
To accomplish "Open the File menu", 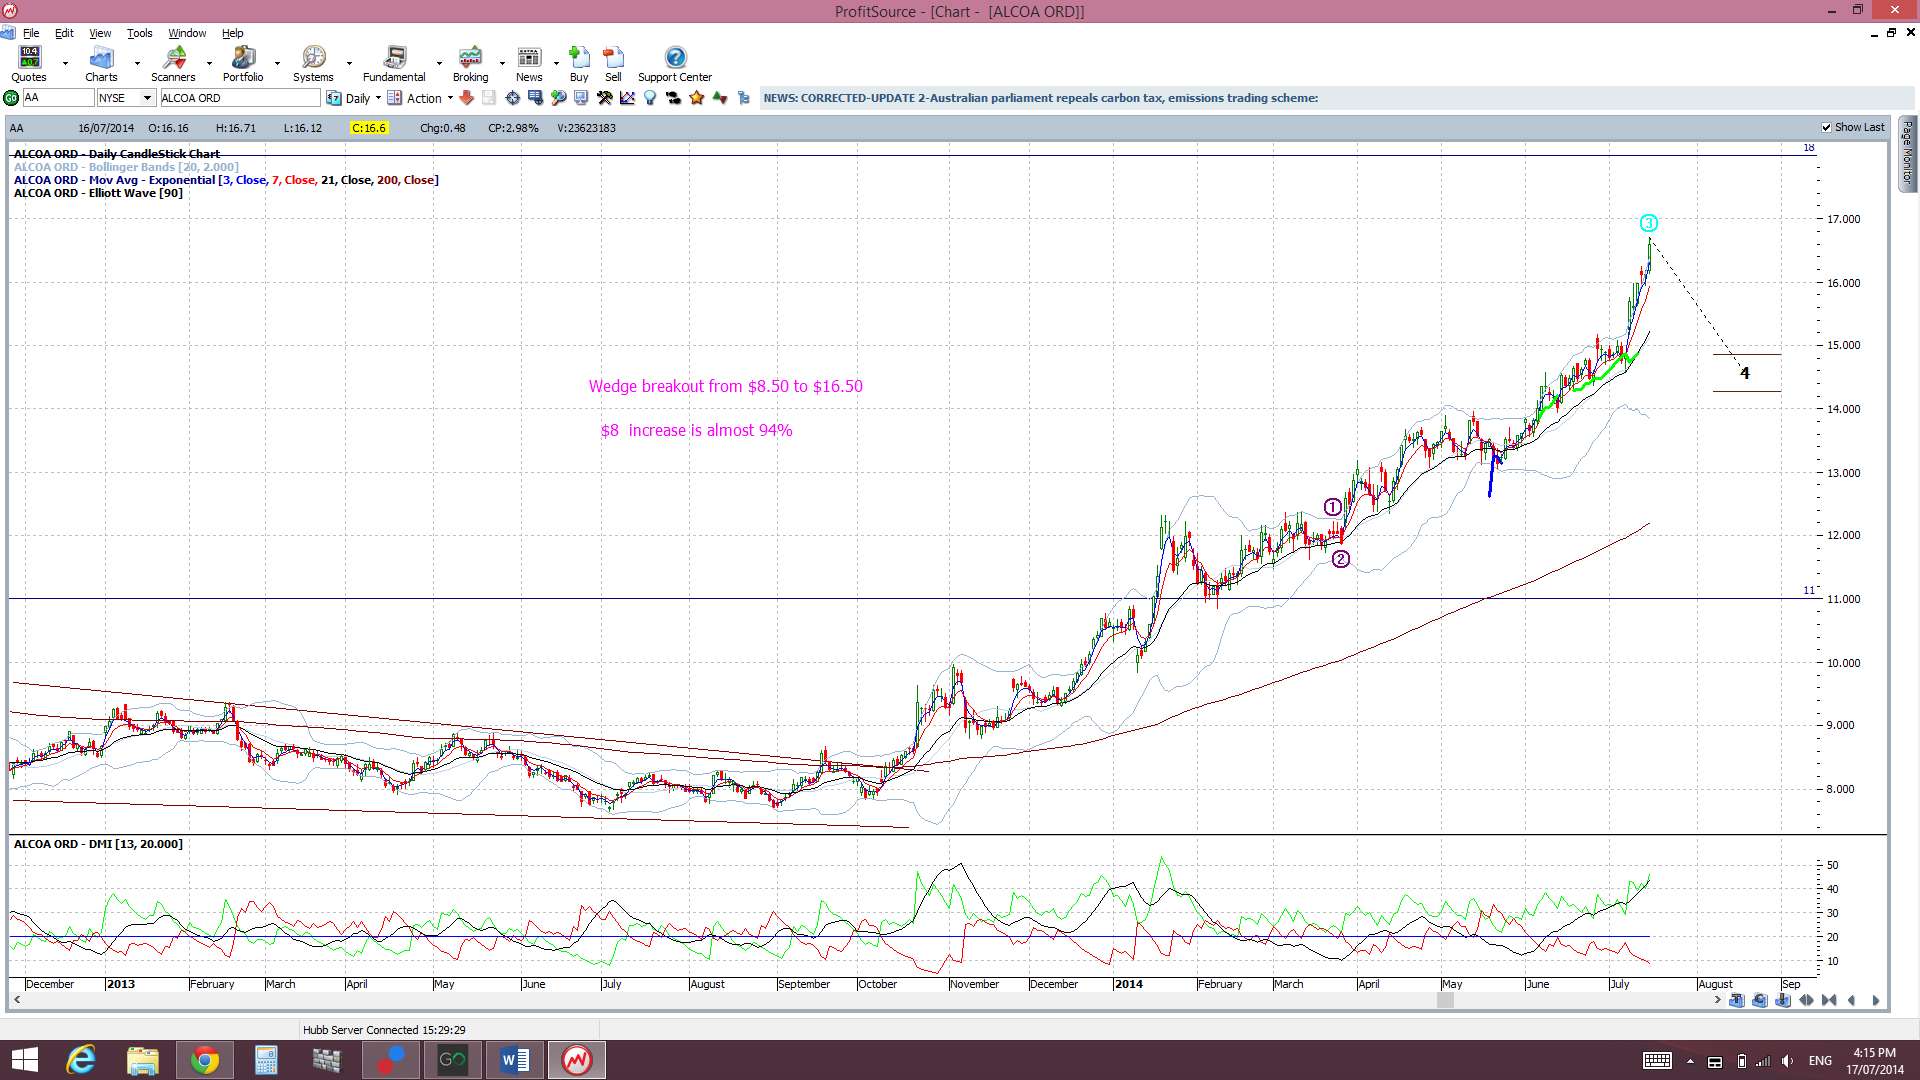I will point(31,33).
